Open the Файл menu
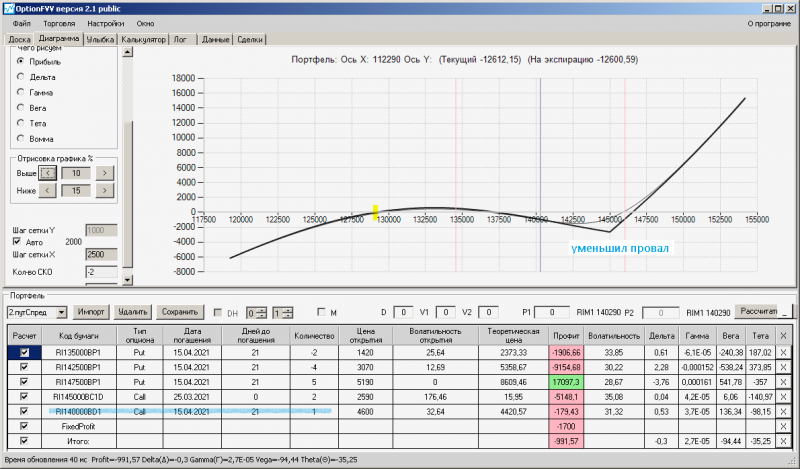 coord(21,23)
